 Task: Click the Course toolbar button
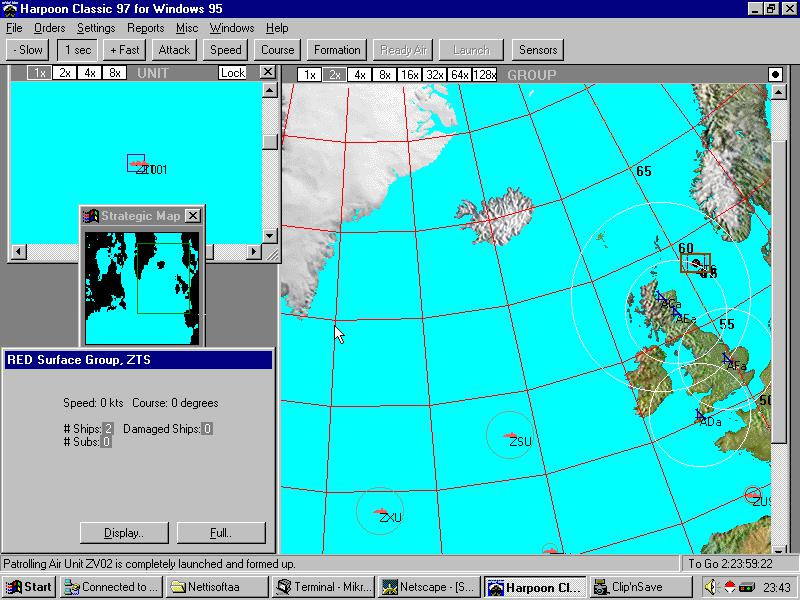278,50
